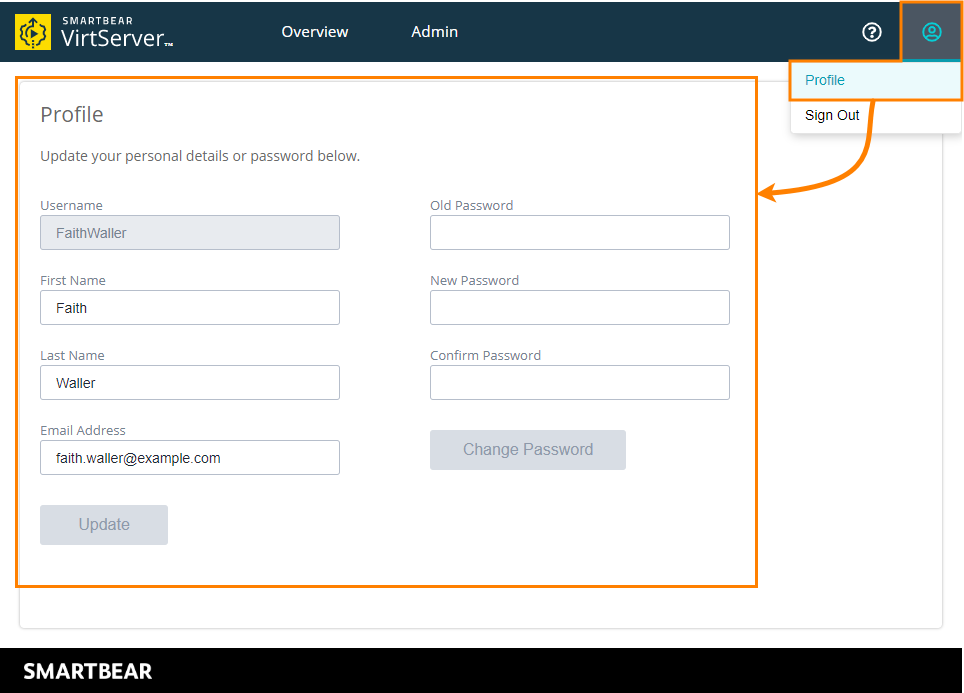The image size is (964, 693).
Task: Click the Change Password button
Action: [527, 450]
